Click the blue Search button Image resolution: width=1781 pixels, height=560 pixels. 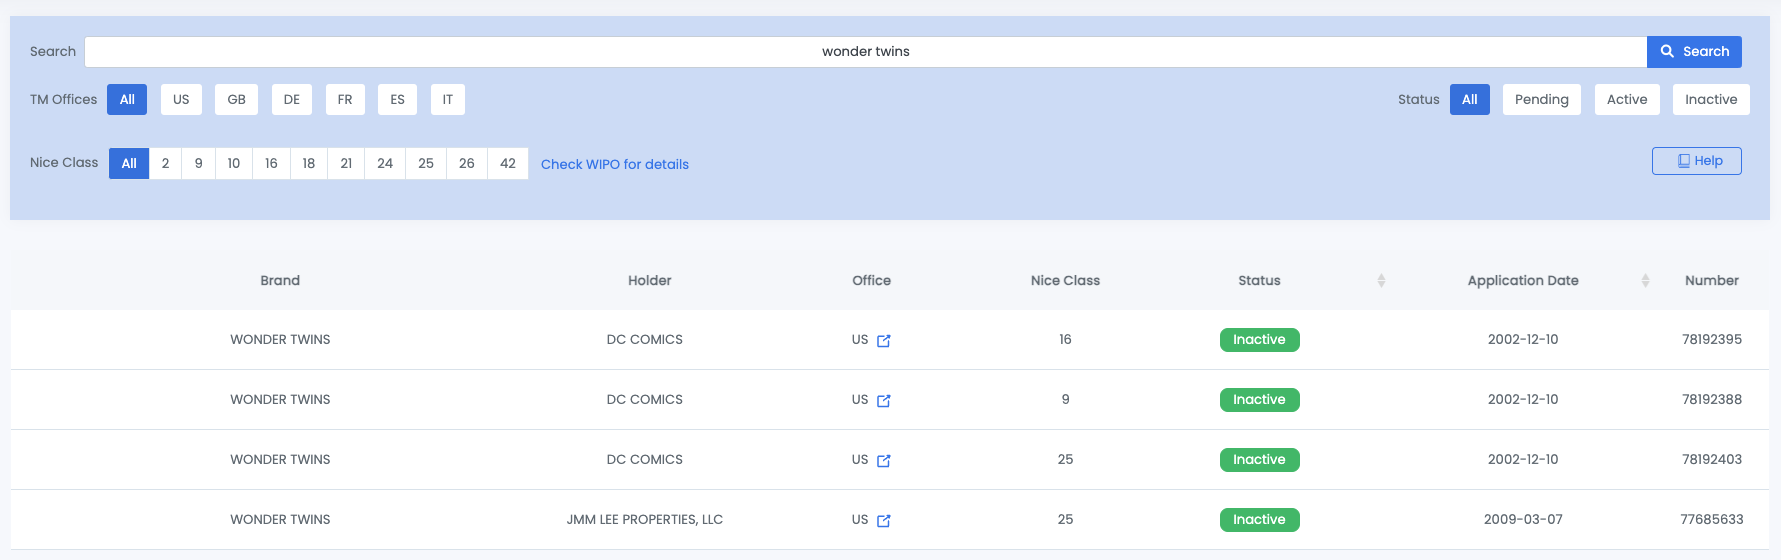(x=1694, y=52)
